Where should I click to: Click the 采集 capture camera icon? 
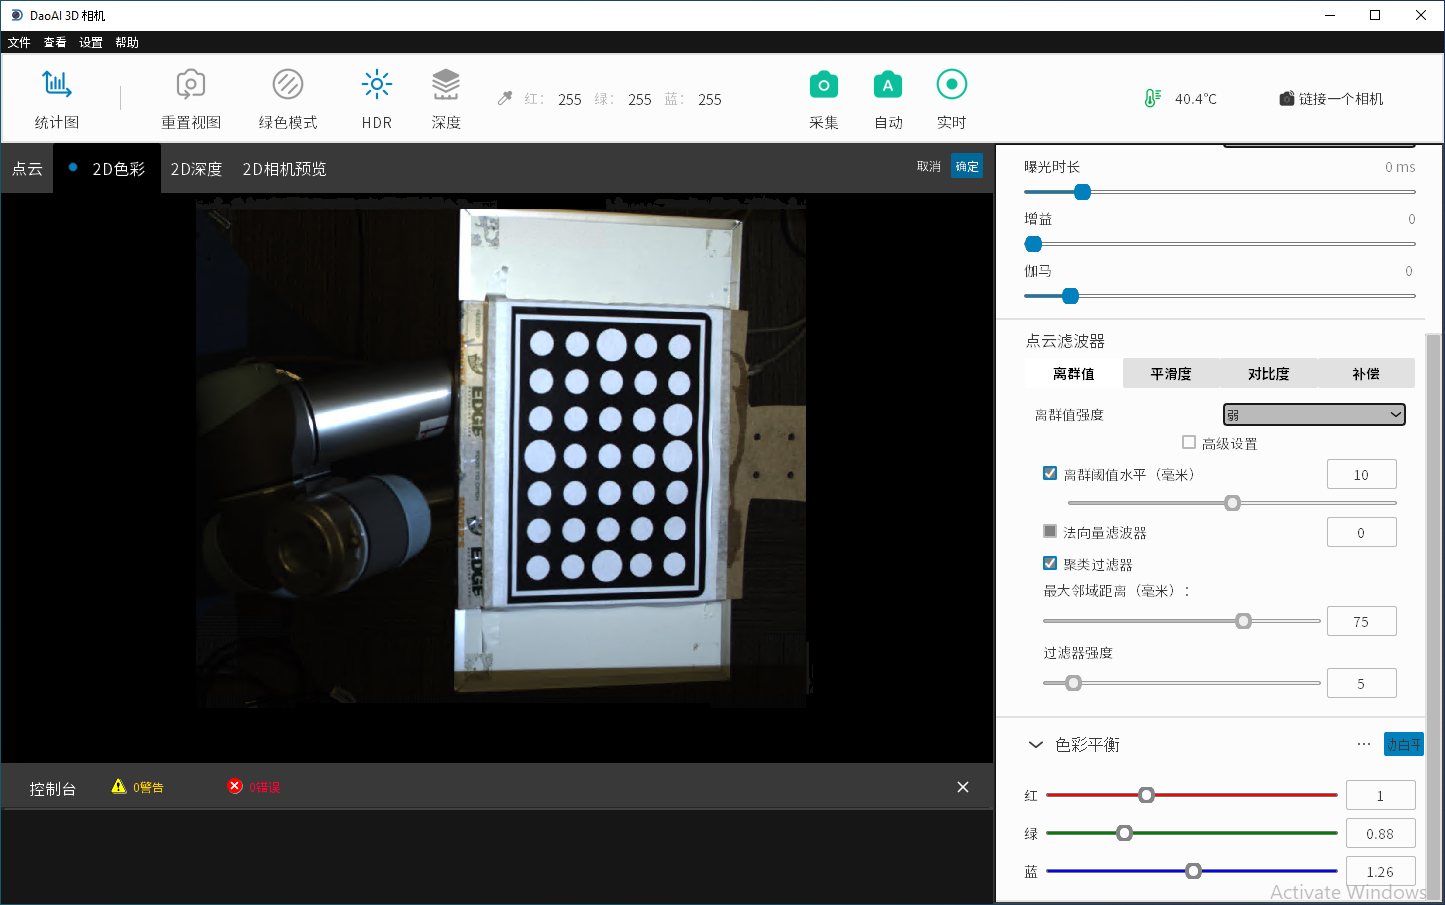pyautogui.click(x=824, y=85)
